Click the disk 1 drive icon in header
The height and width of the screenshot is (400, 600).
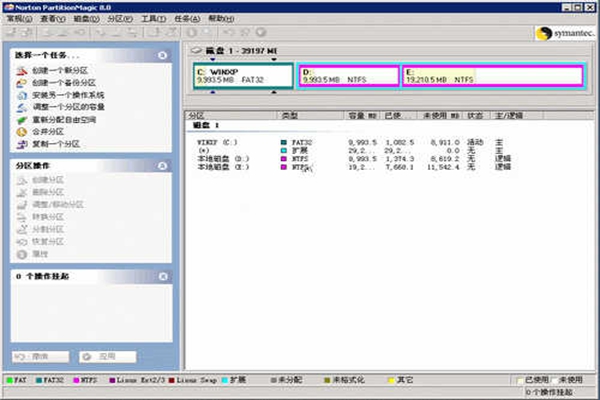(195, 48)
